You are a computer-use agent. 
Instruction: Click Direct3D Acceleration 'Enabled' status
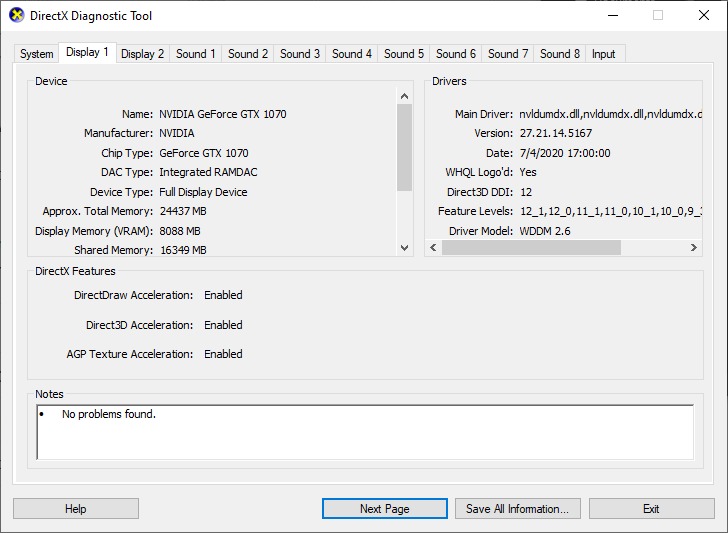(x=223, y=325)
